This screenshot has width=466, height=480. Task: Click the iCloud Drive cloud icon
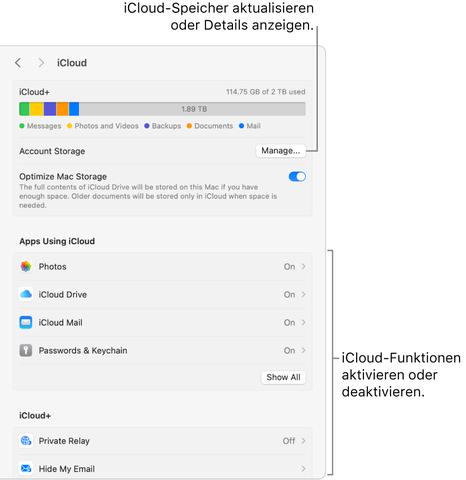26,294
